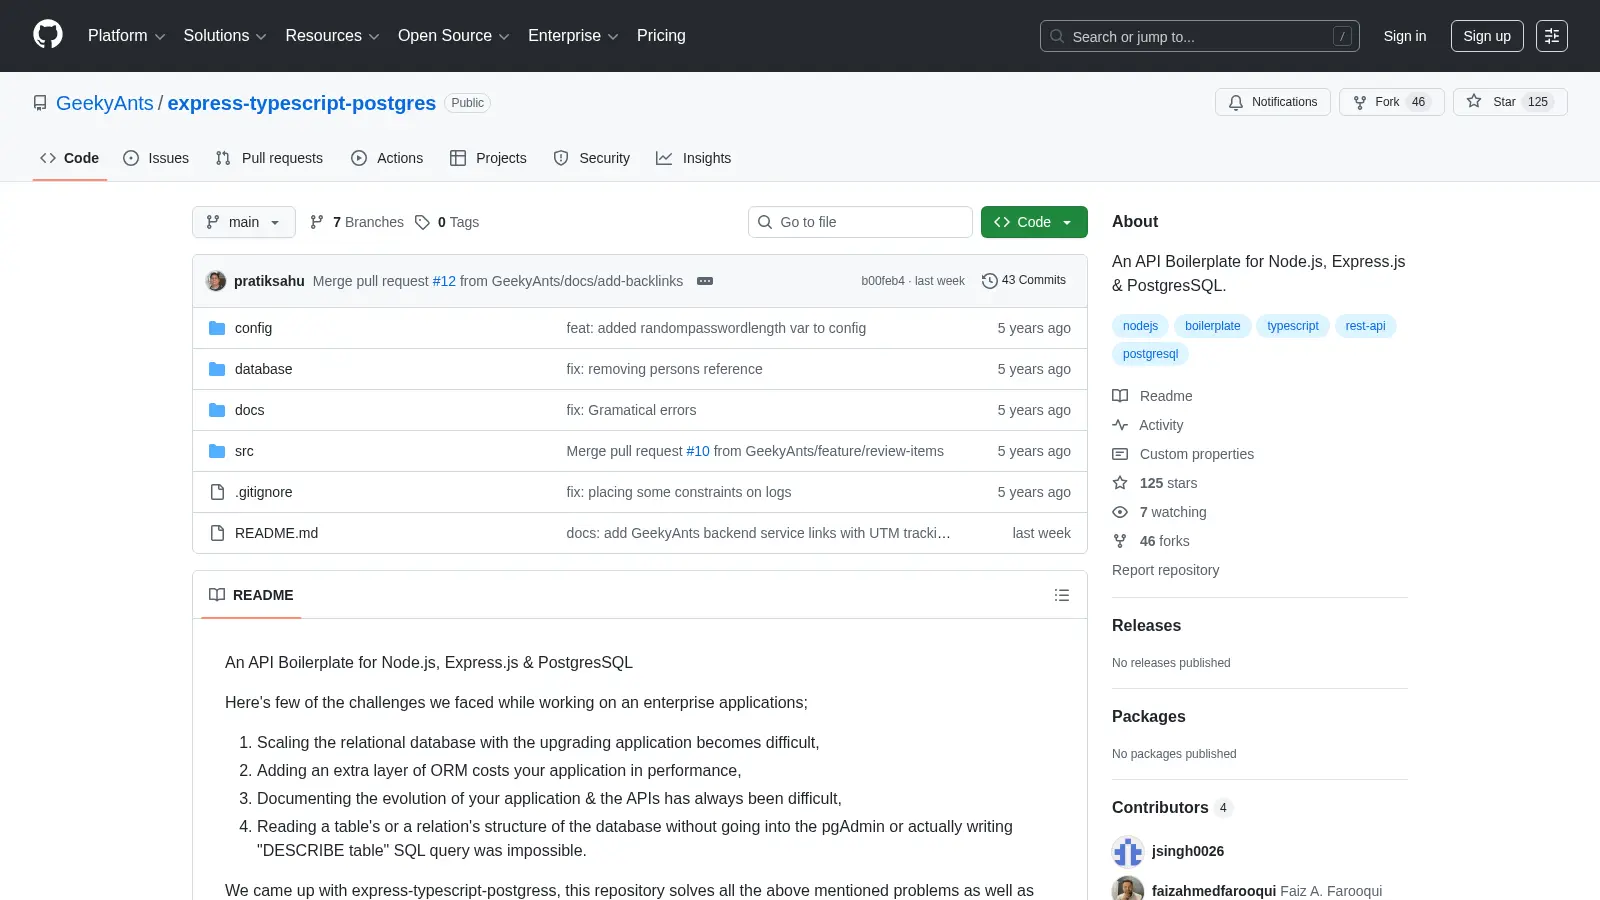Screen dimensions: 1600x900
Task: Open the express-typescript-postgres repo link
Action: [302, 103]
